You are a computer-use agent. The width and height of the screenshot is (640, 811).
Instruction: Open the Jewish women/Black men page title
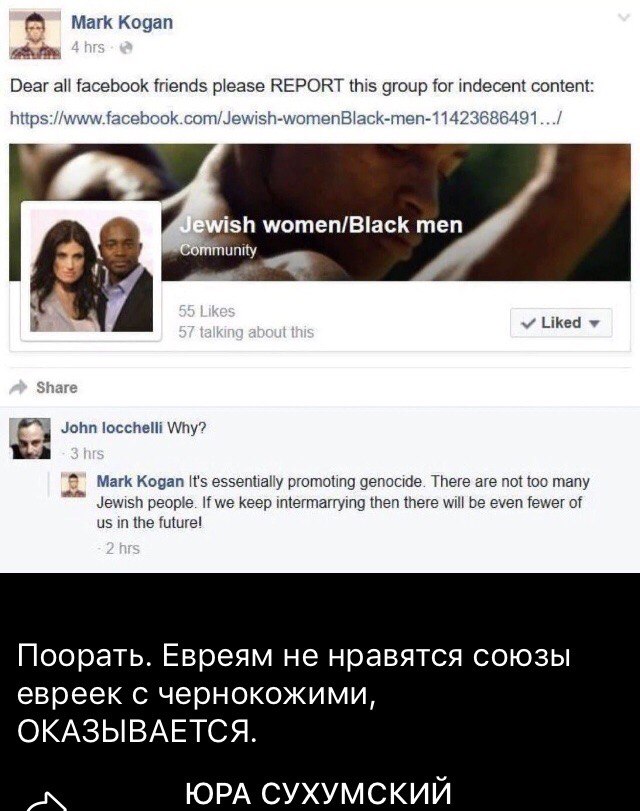click(x=321, y=226)
